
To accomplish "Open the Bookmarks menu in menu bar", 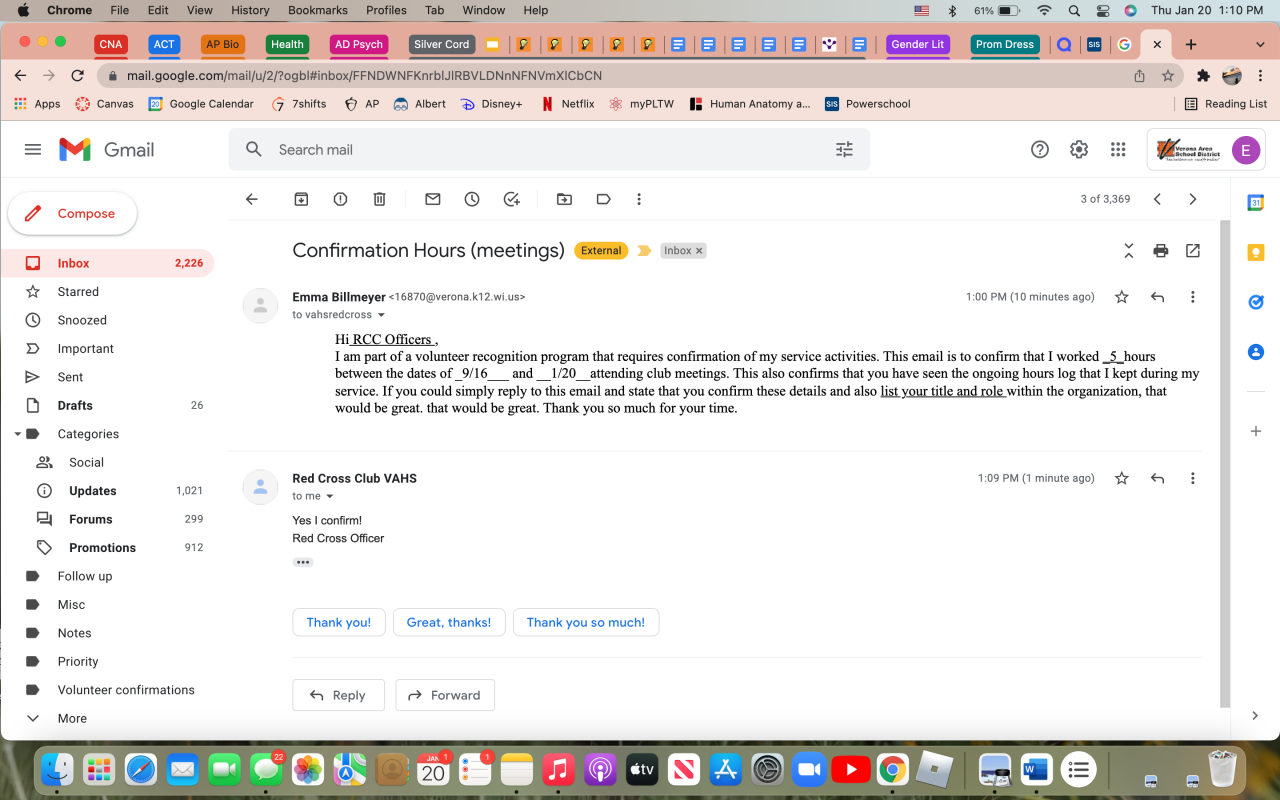I will pyautogui.click(x=318, y=10).
